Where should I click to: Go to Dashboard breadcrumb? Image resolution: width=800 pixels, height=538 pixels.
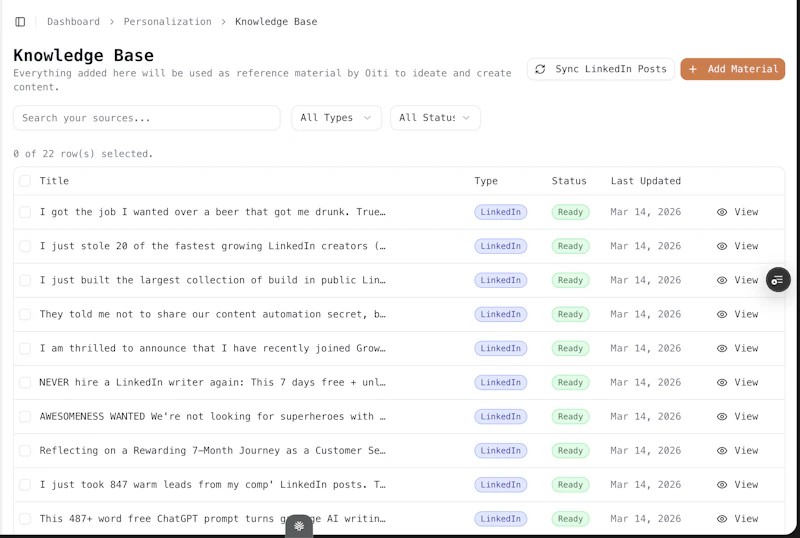[73, 21]
